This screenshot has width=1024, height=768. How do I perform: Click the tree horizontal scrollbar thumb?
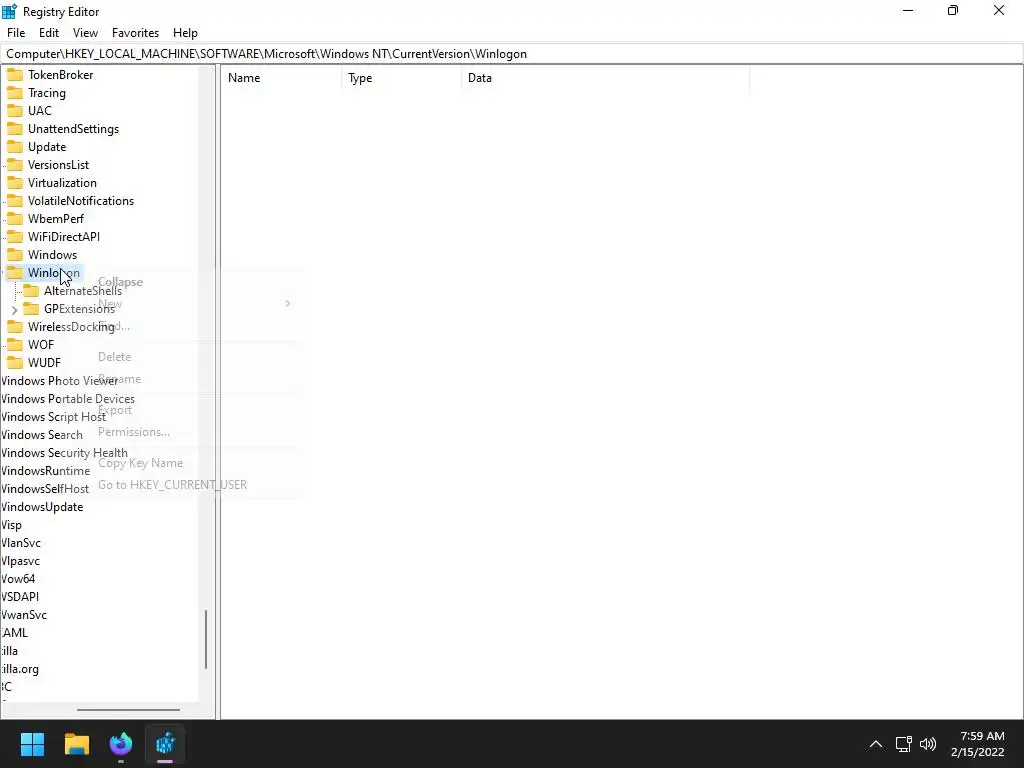coord(129,710)
